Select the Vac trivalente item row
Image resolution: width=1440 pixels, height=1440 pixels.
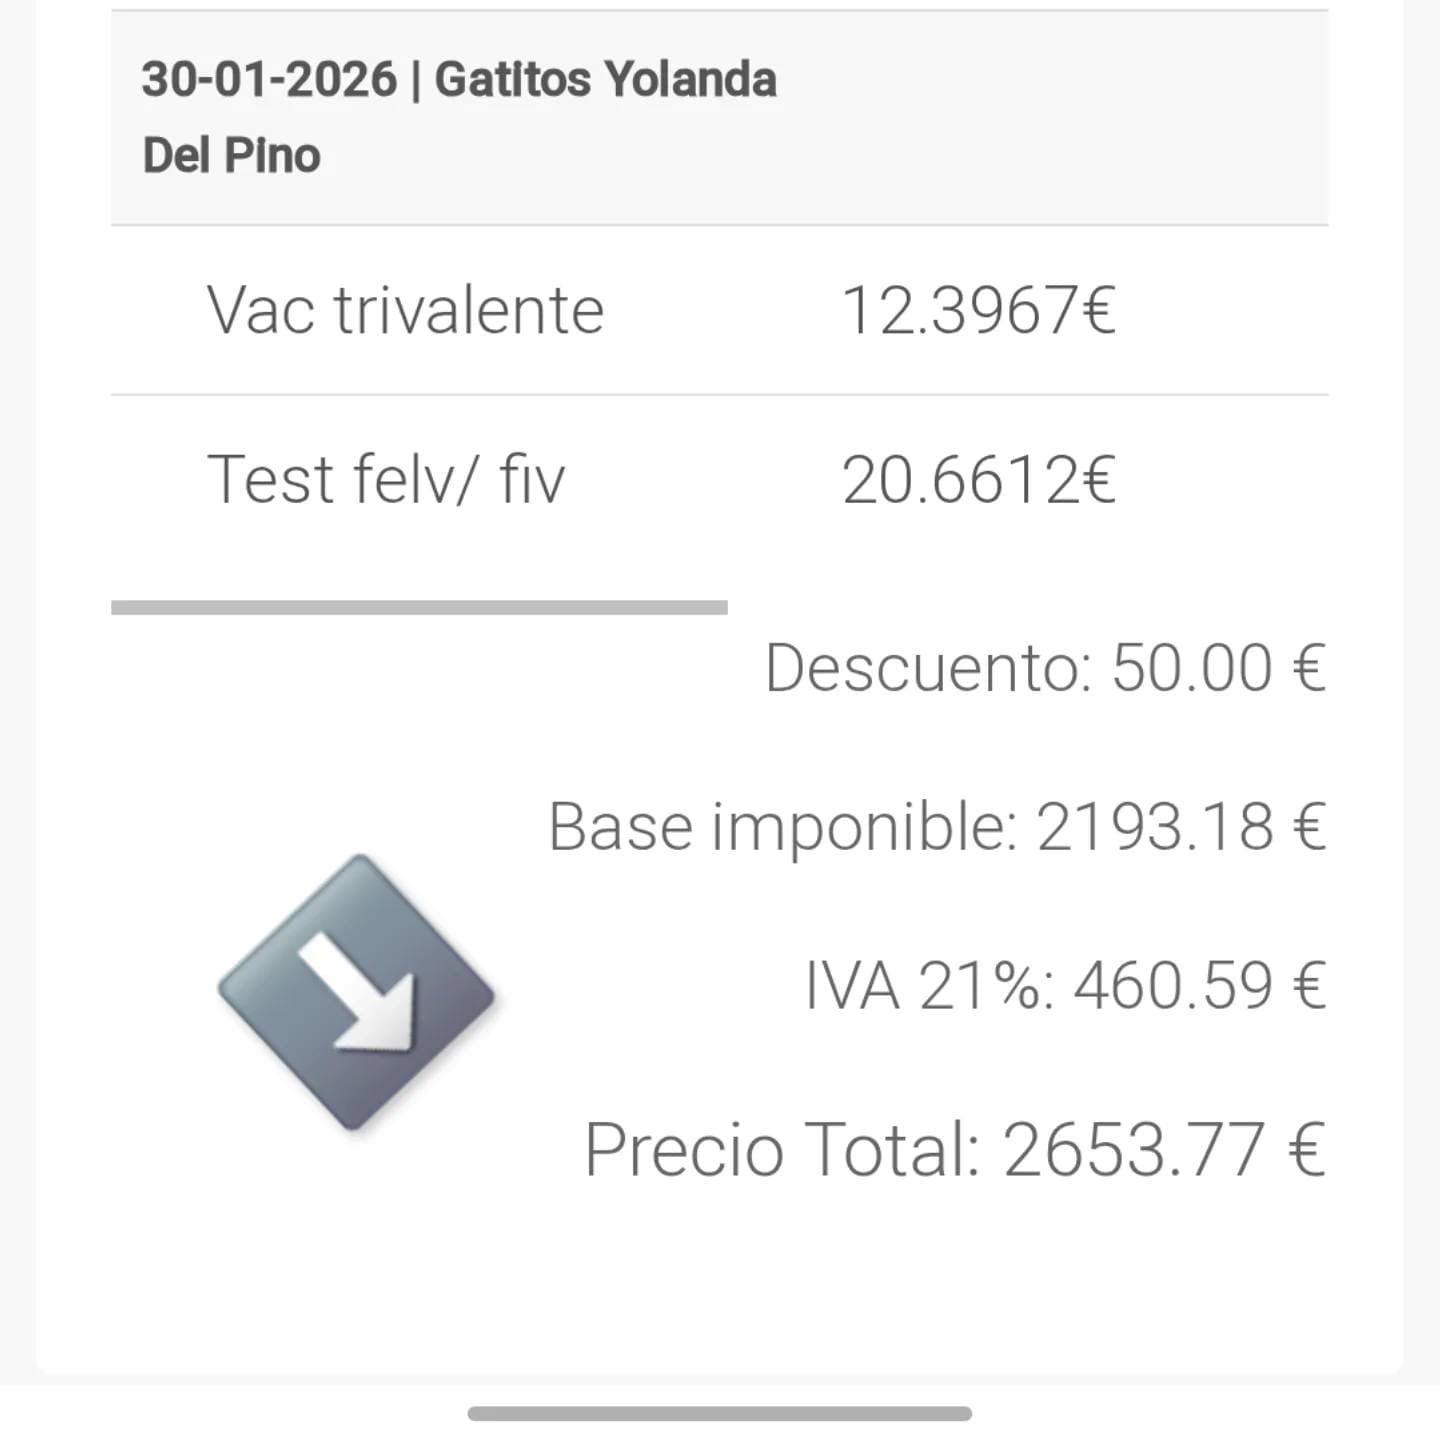[405, 310]
